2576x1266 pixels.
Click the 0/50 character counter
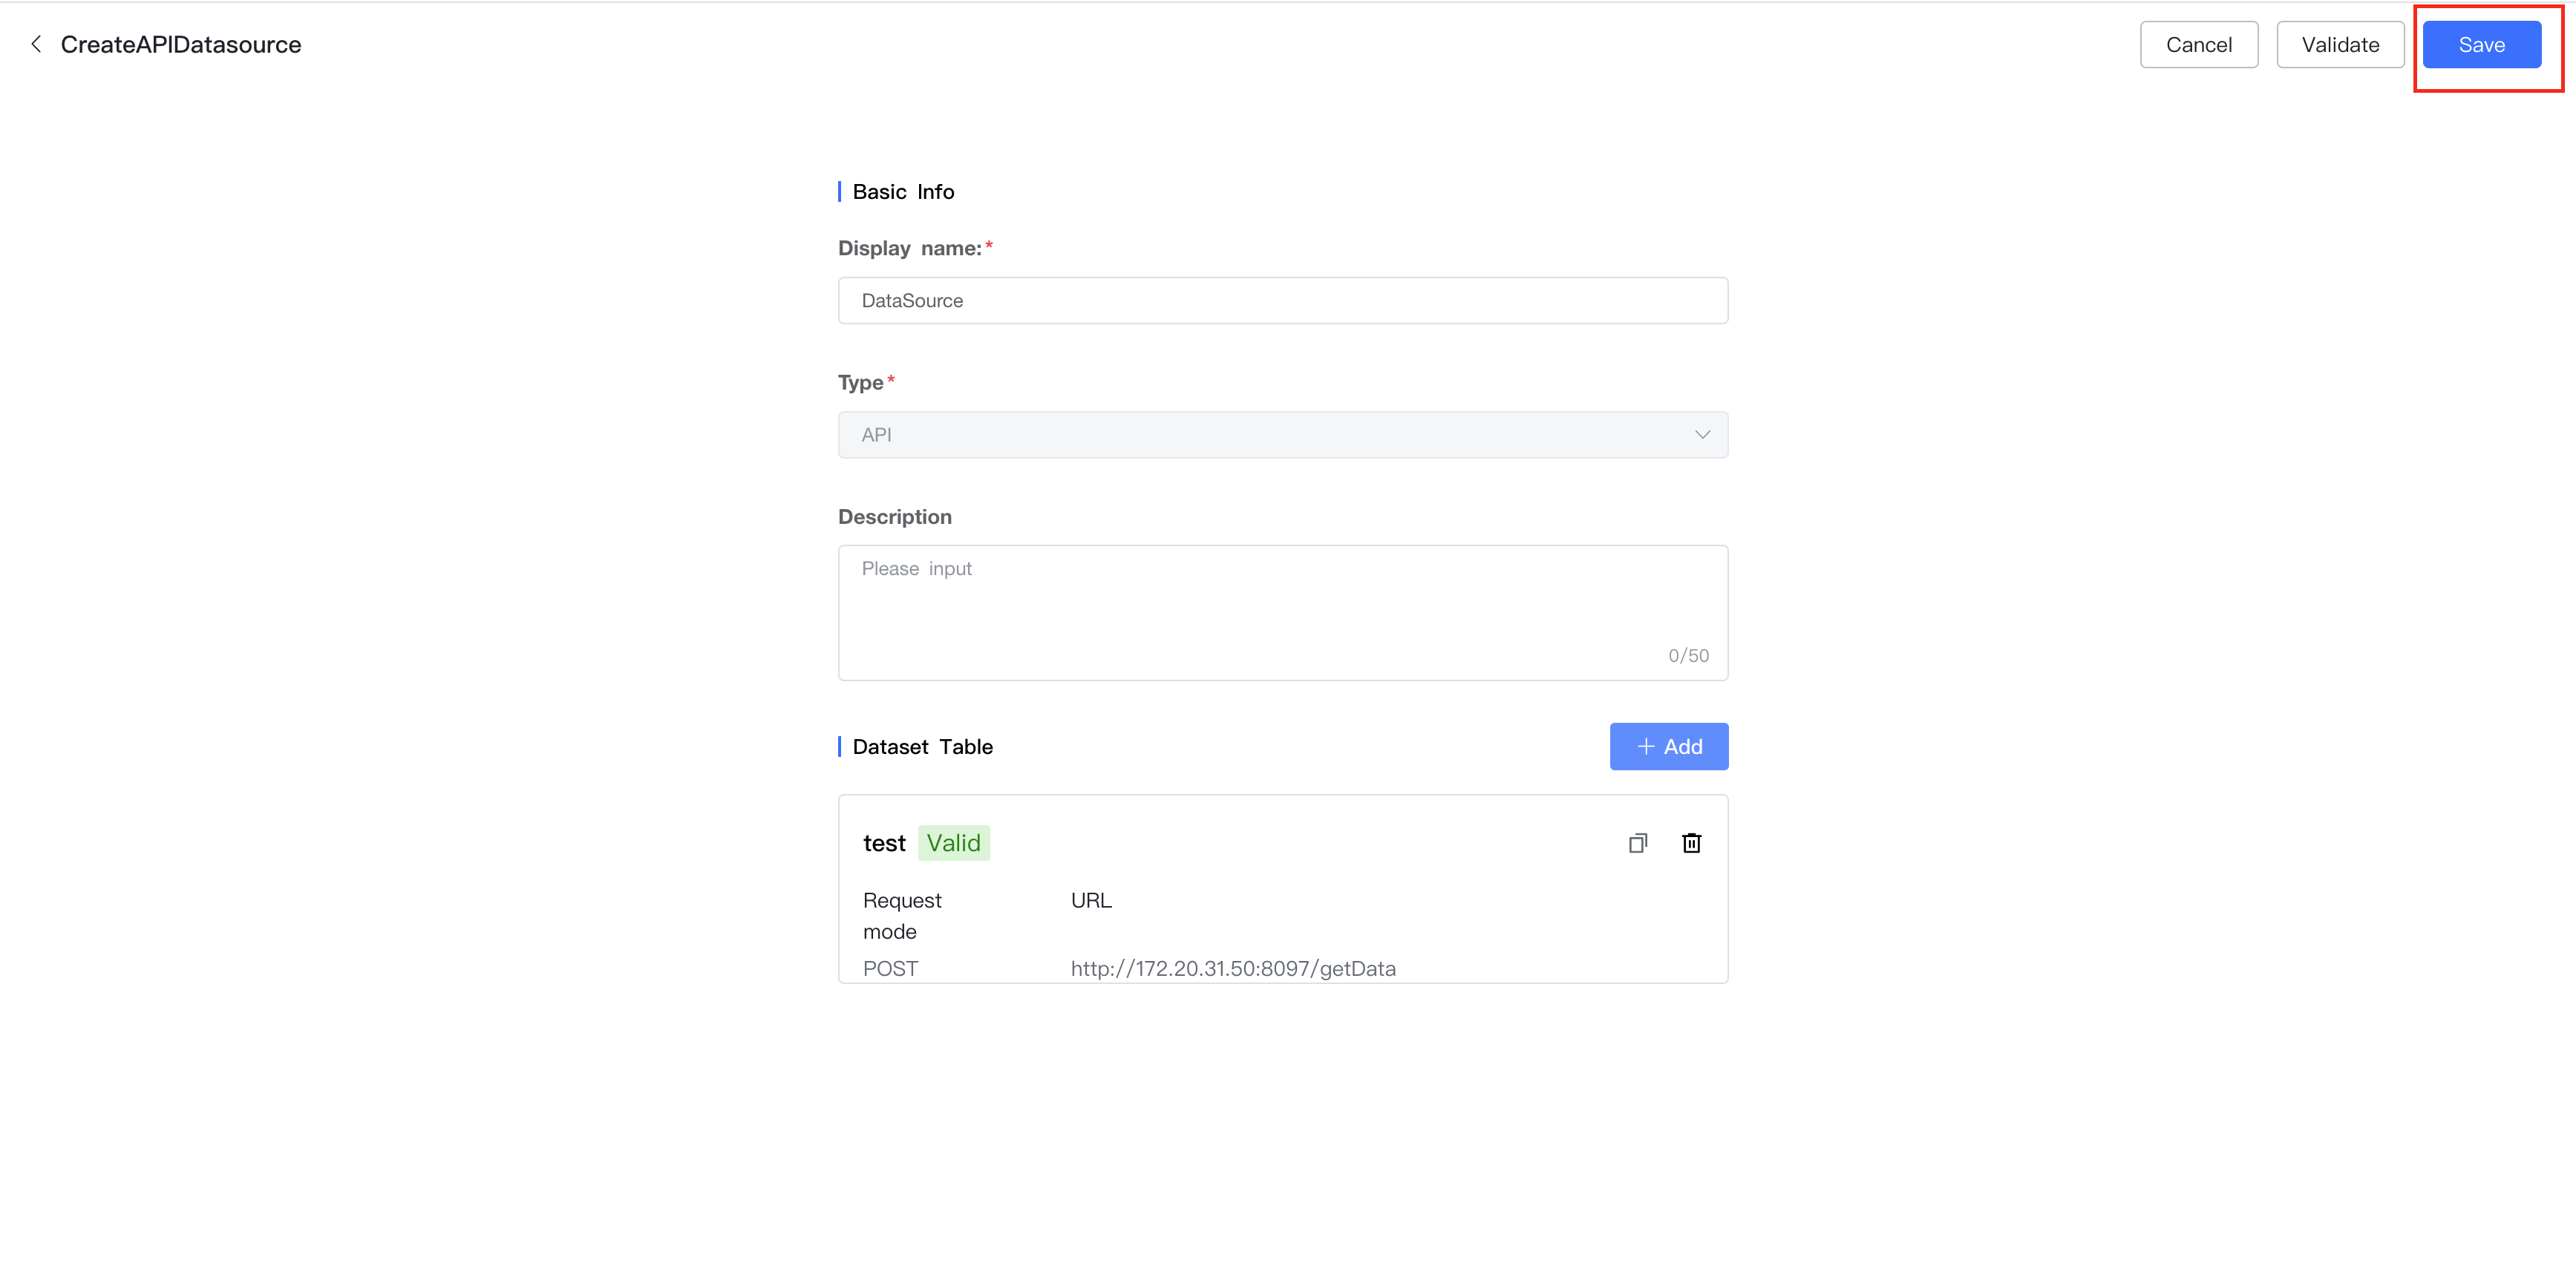(1688, 655)
